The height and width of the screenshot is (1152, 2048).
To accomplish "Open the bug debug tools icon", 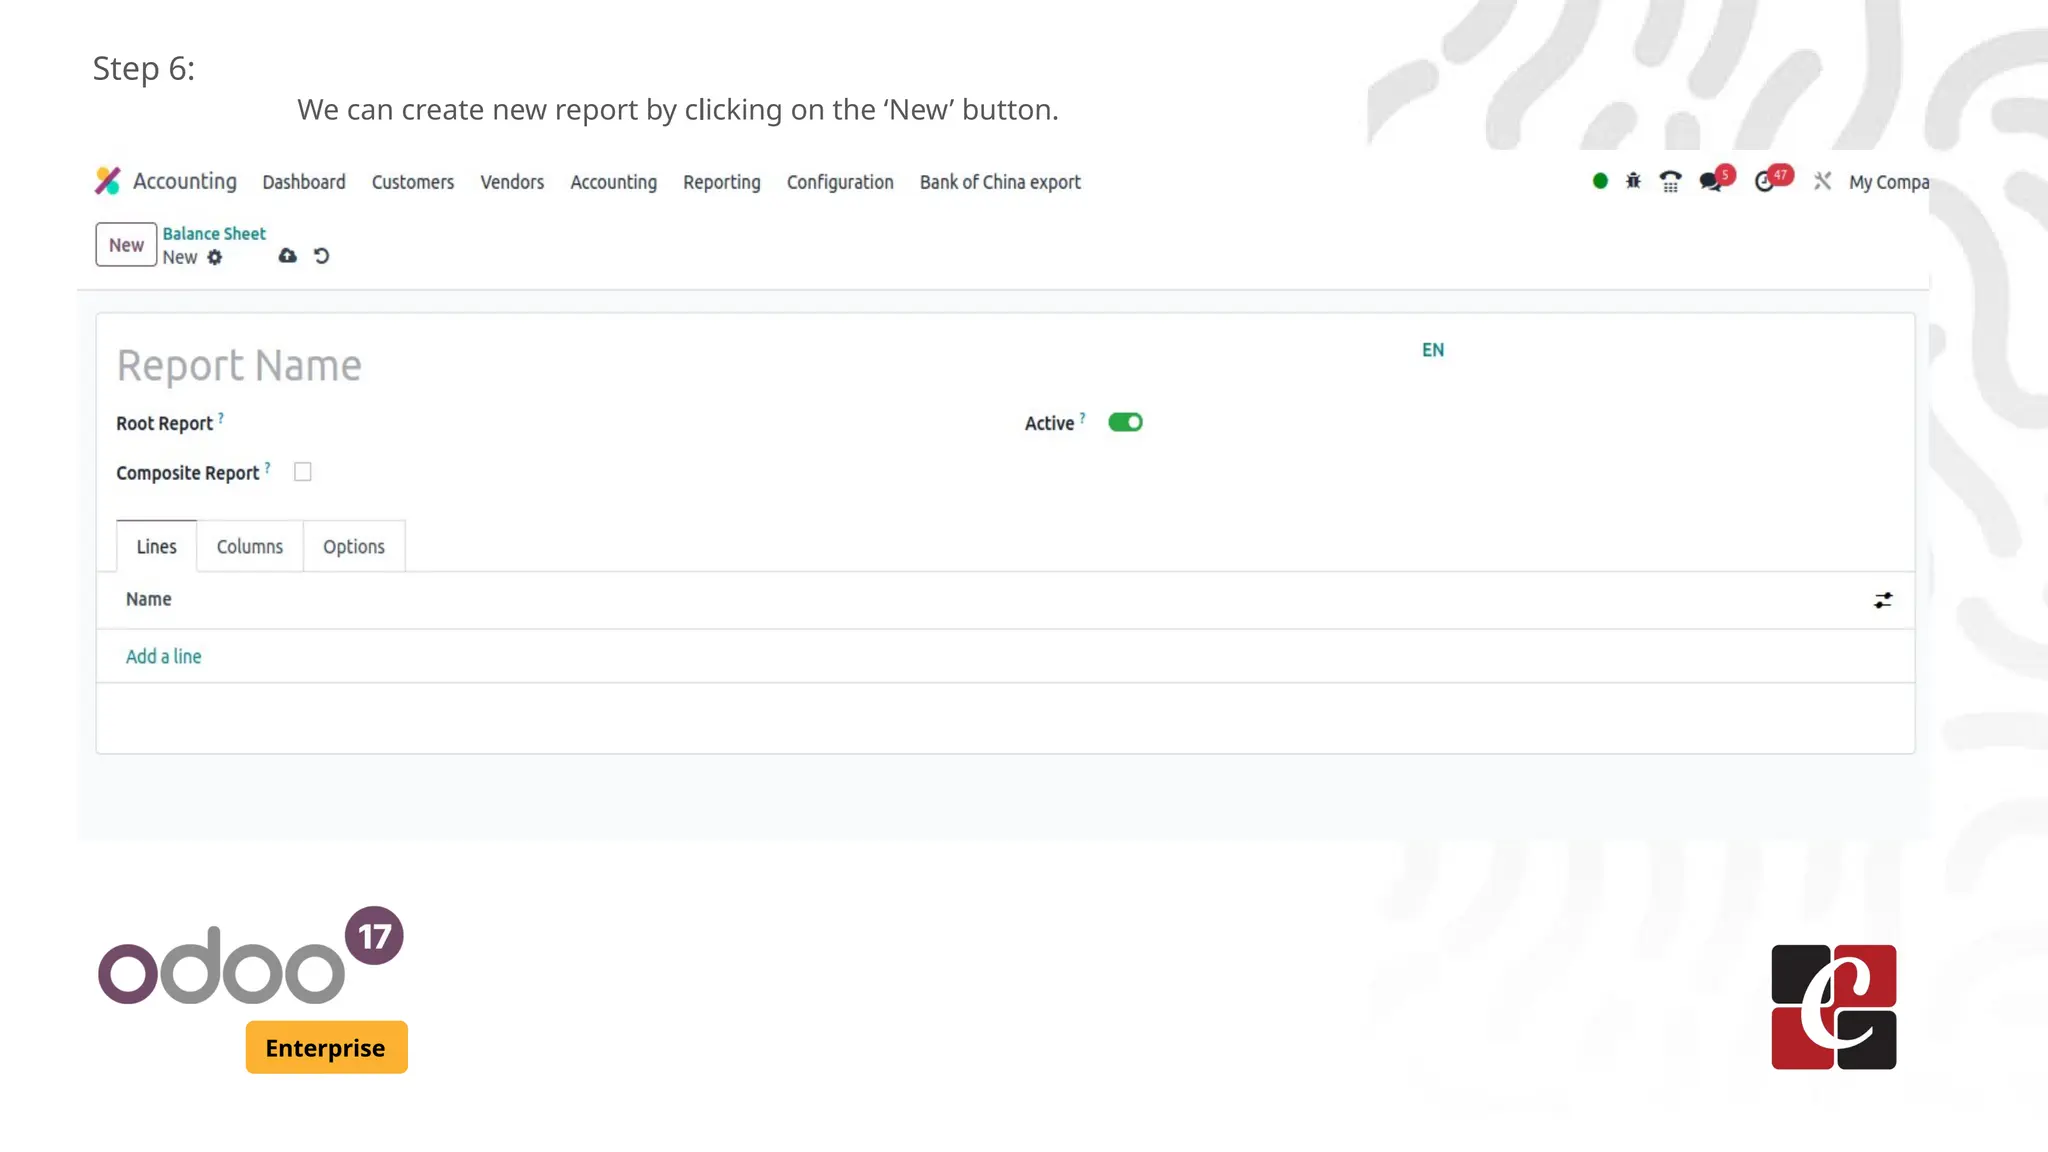I will tap(1633, 181).
